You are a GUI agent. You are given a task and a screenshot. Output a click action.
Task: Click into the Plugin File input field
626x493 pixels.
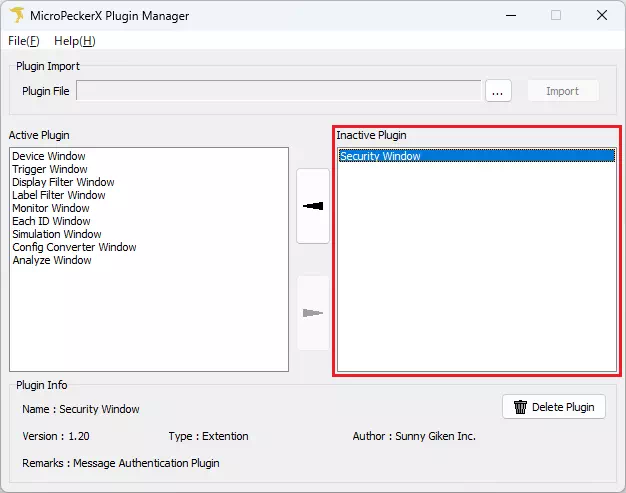click(279, 91)
